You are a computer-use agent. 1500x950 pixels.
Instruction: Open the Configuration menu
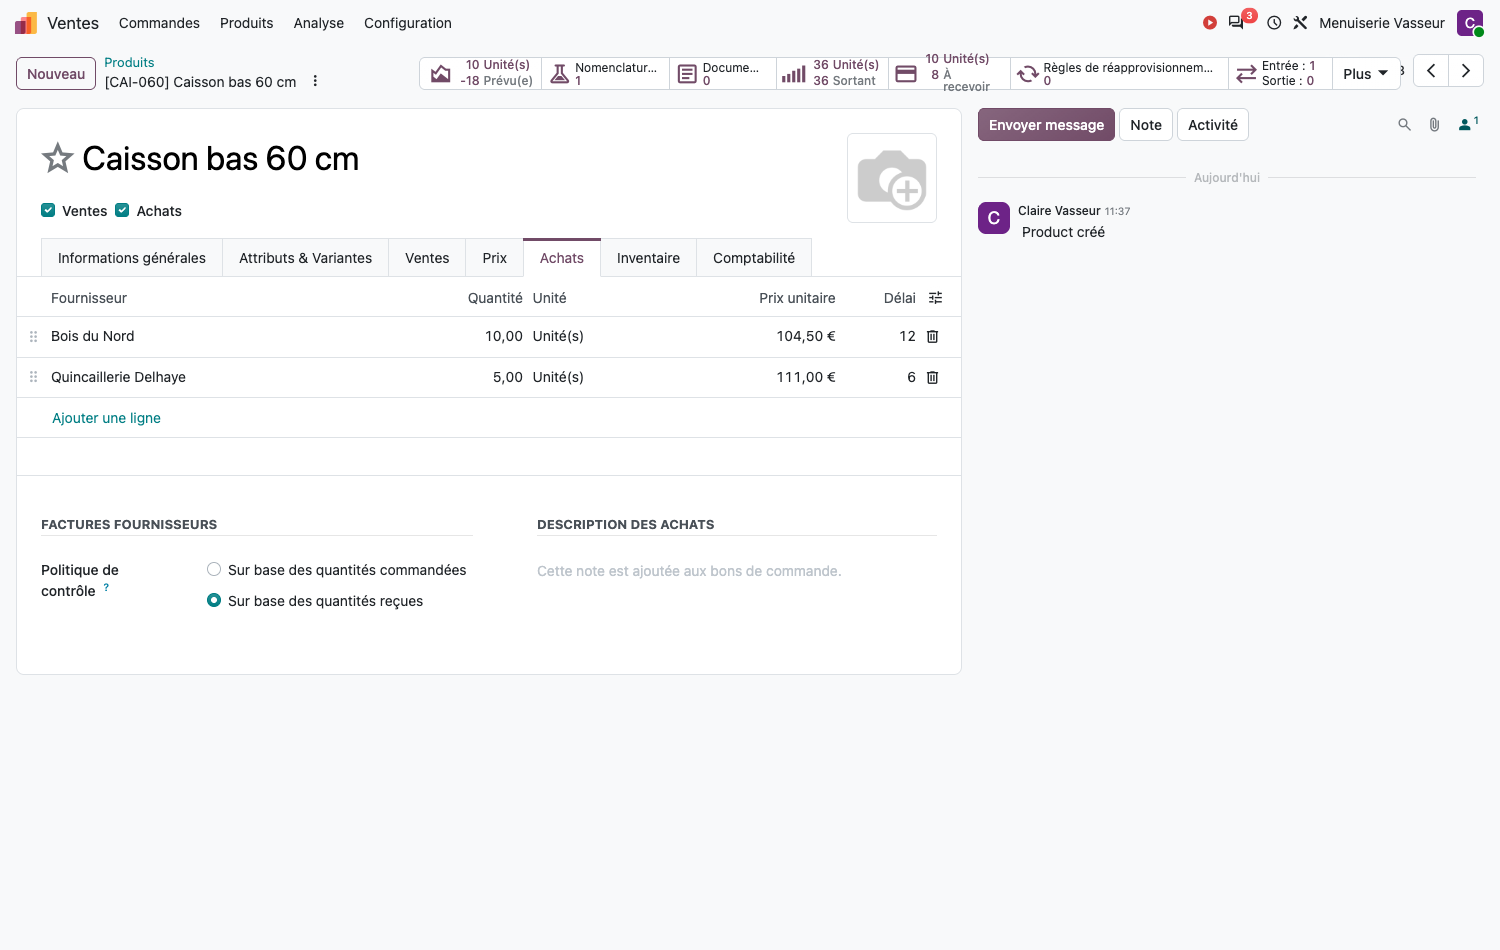407,23
